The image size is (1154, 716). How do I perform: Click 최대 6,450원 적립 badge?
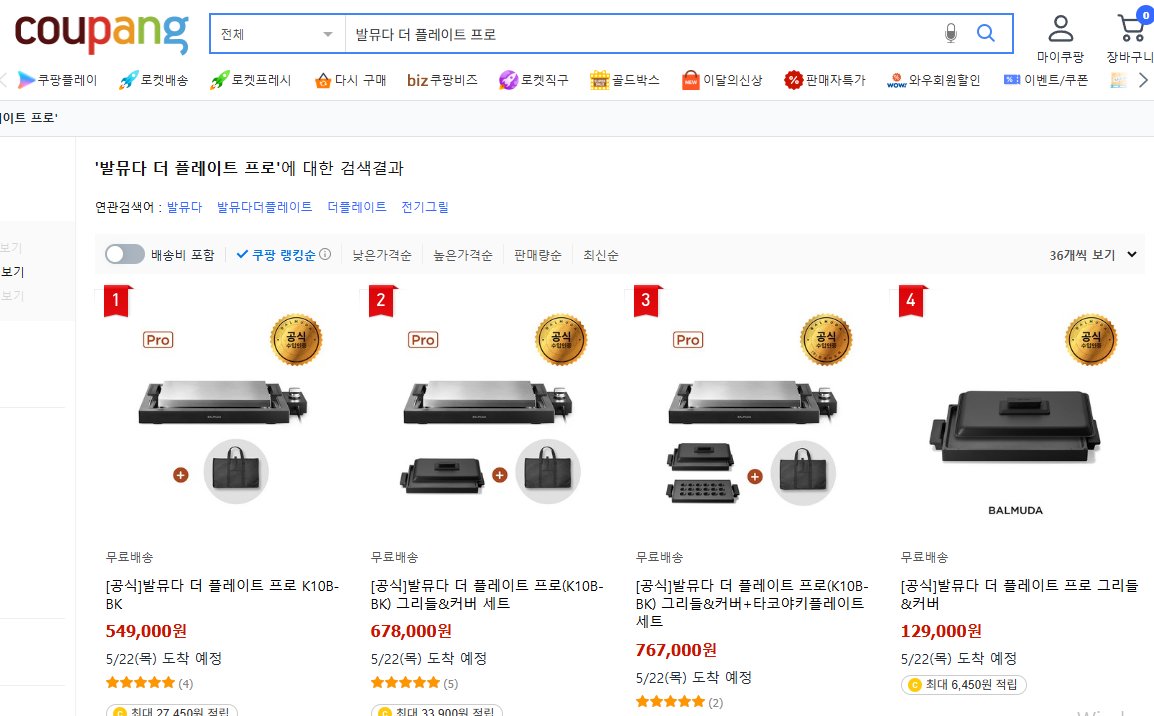(x=963, y=684)
